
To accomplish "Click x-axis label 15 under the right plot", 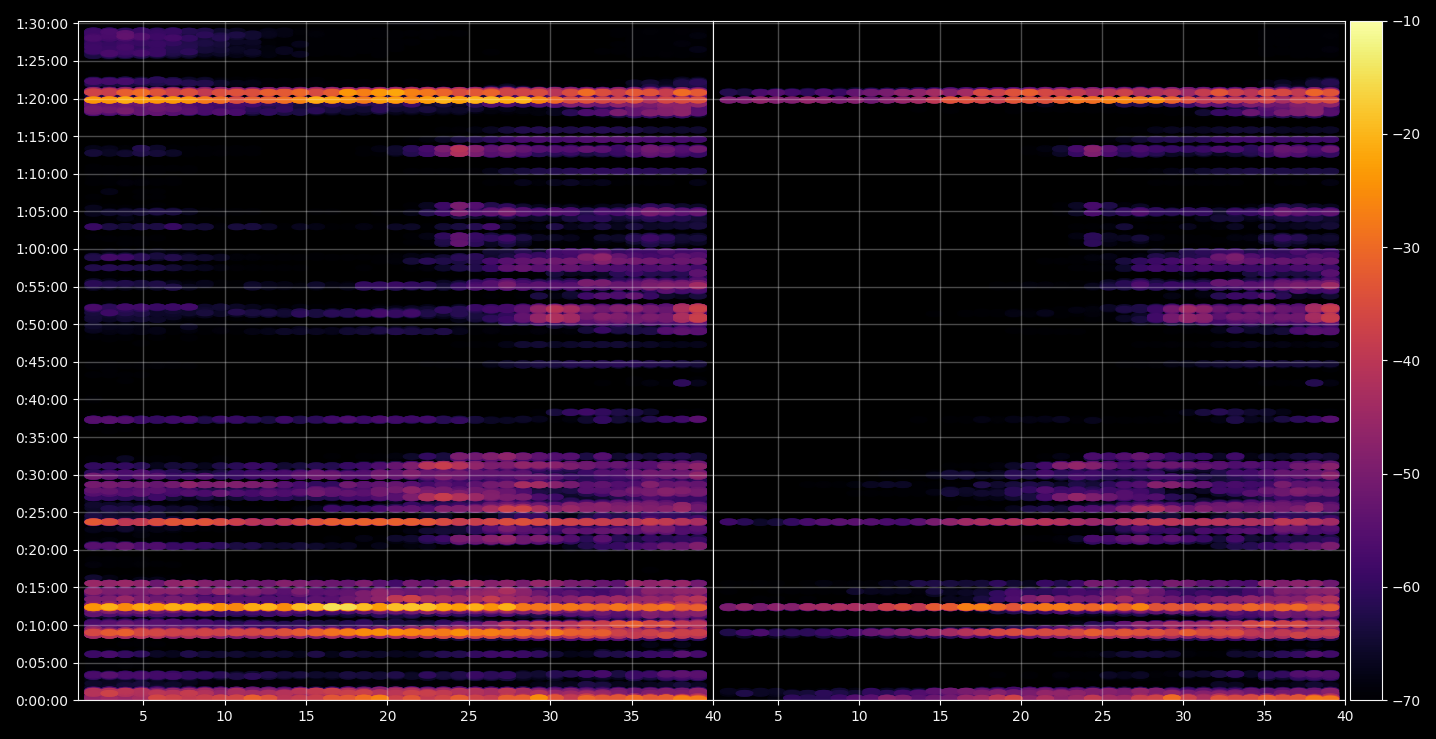I will 940,716.
